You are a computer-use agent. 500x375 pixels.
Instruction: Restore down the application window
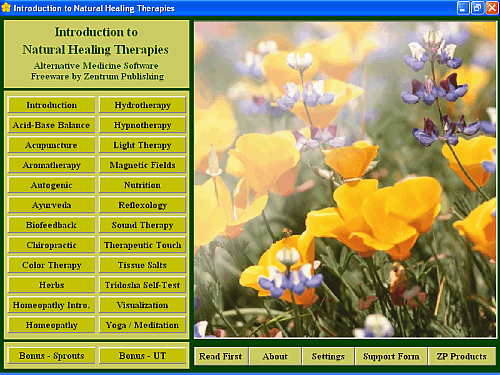pyautogui.click(x=477, y=8)
